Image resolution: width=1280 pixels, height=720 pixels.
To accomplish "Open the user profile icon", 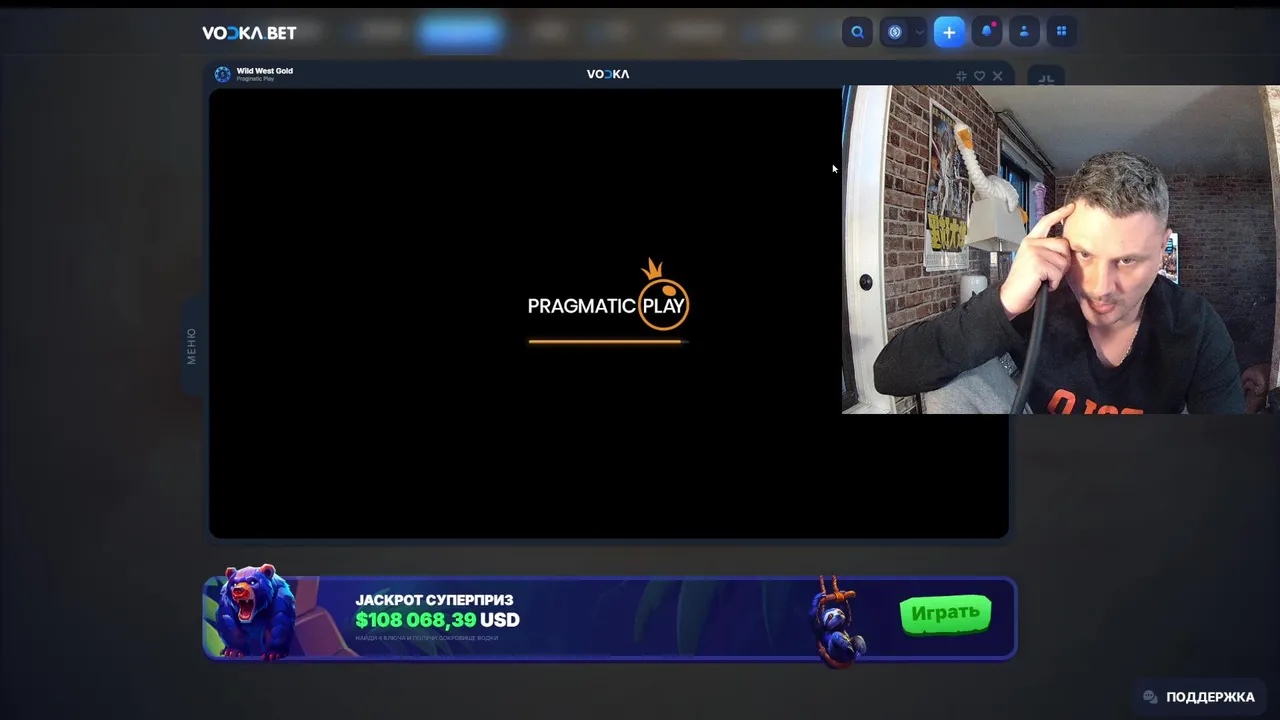I will [1024, 32].
